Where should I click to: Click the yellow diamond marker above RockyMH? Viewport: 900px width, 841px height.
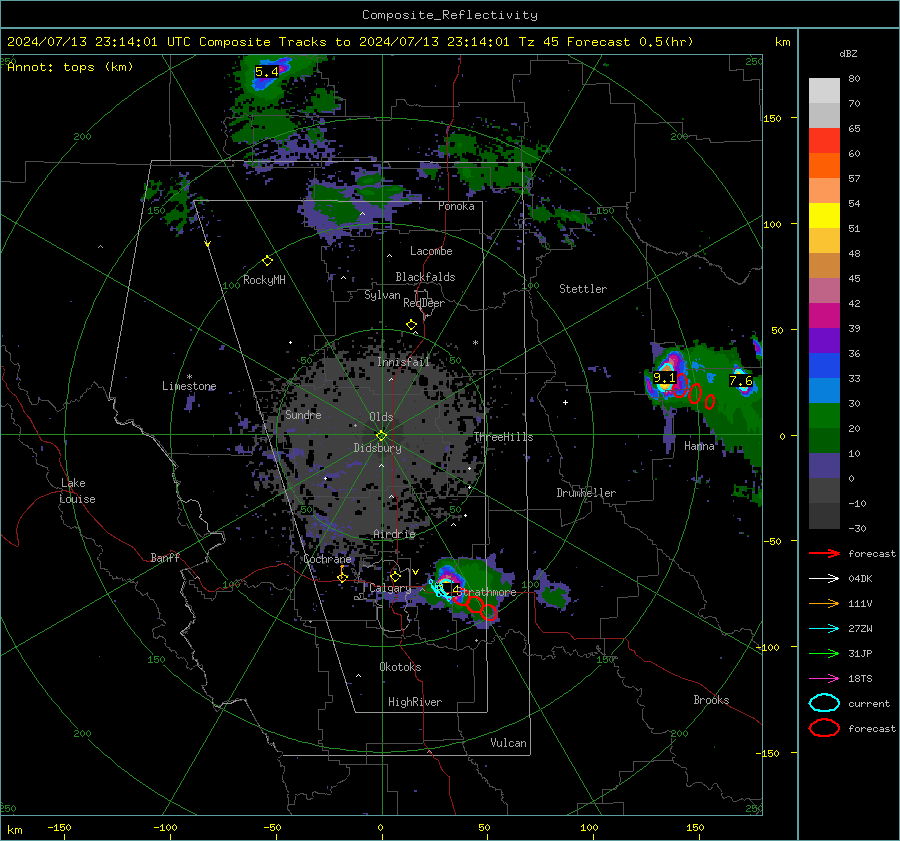coord(267,261)
